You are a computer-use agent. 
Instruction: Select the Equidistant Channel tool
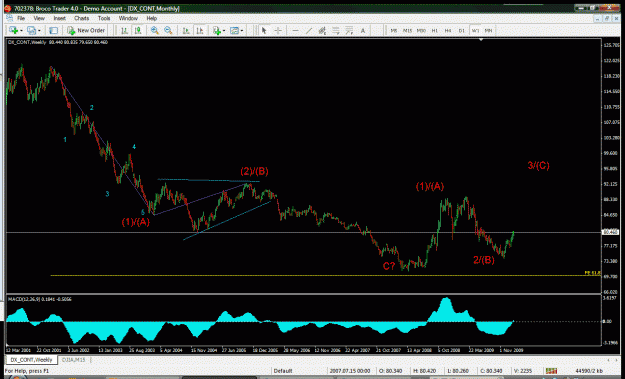point(322,30)
